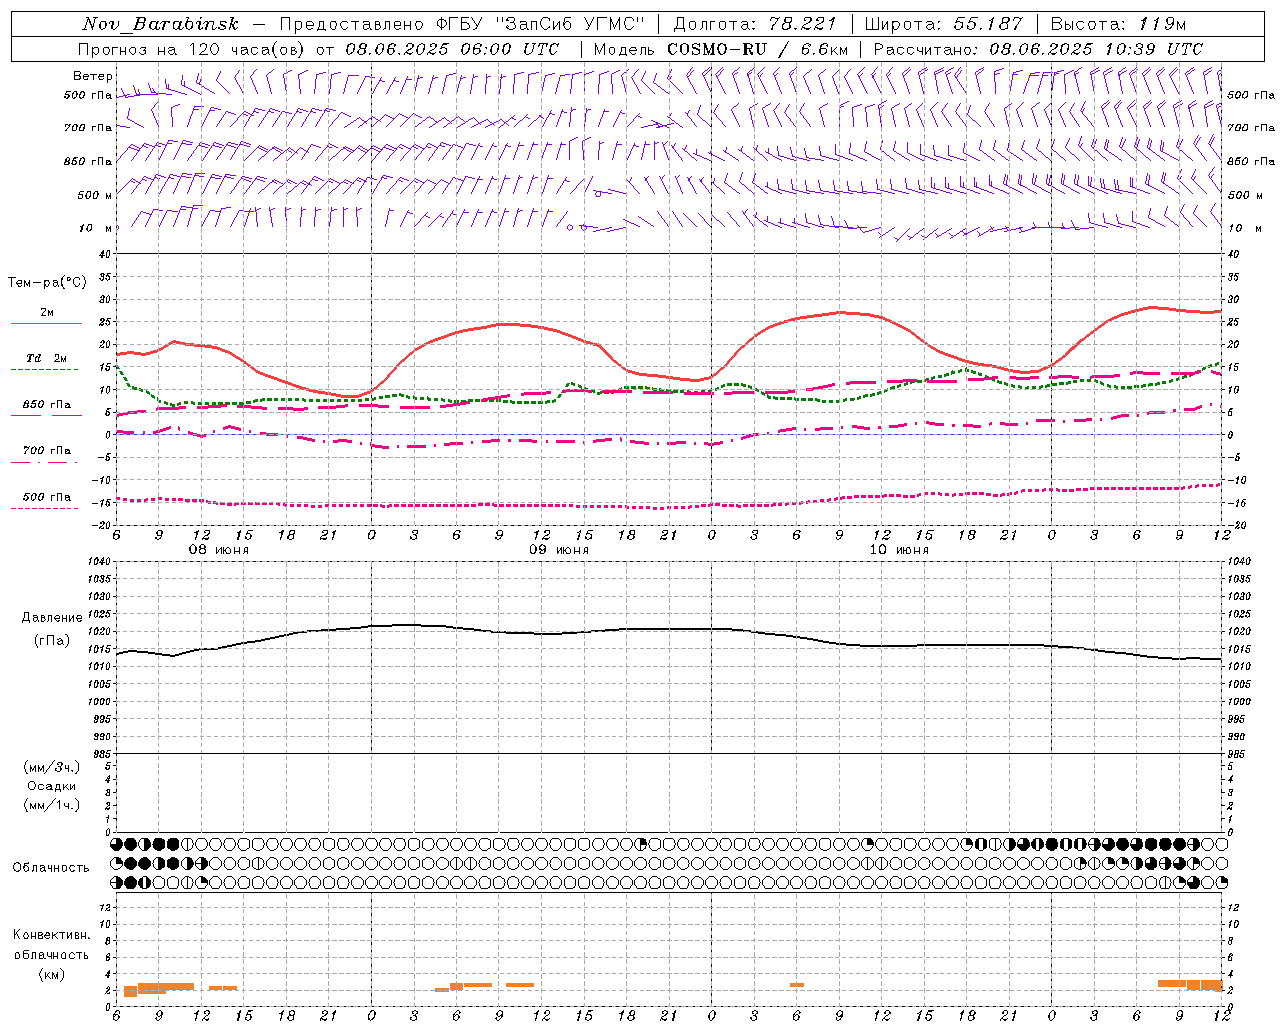
Task: Select the text Предоставлено ФГБУ "ЗапСиб УГМС"
Action: tap(463, 24)
